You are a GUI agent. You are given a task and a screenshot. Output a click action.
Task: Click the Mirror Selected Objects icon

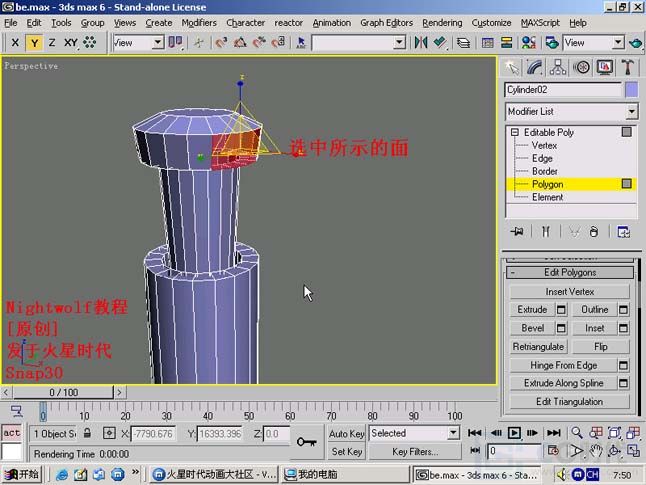click(x=421, y=42)
